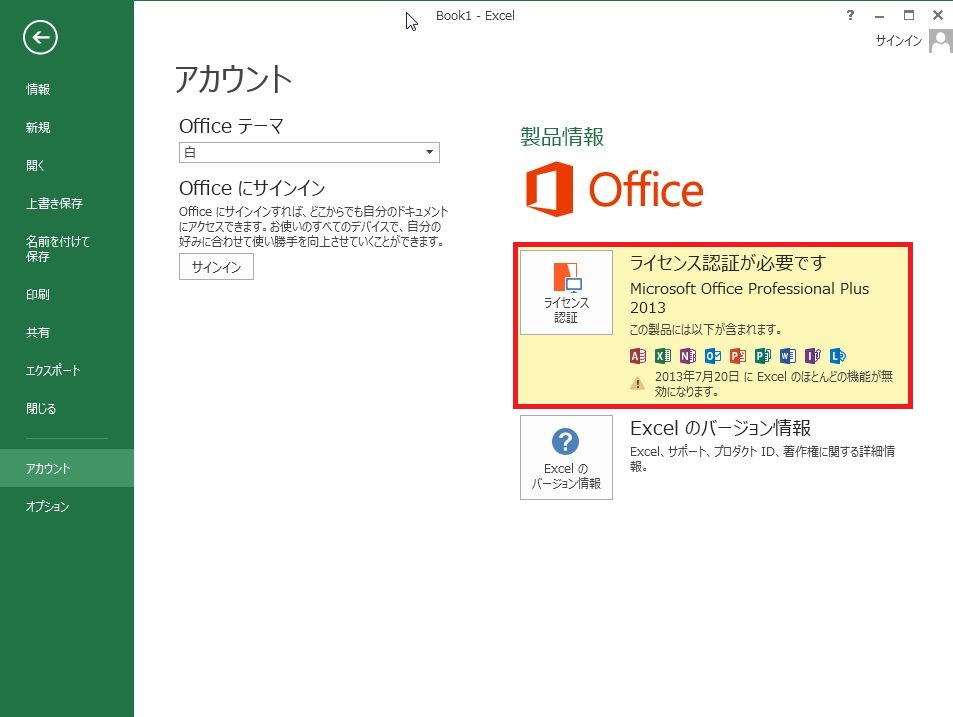Click the ライセンス認証 button
Screen dimensions: 953x717
(566, 292)
